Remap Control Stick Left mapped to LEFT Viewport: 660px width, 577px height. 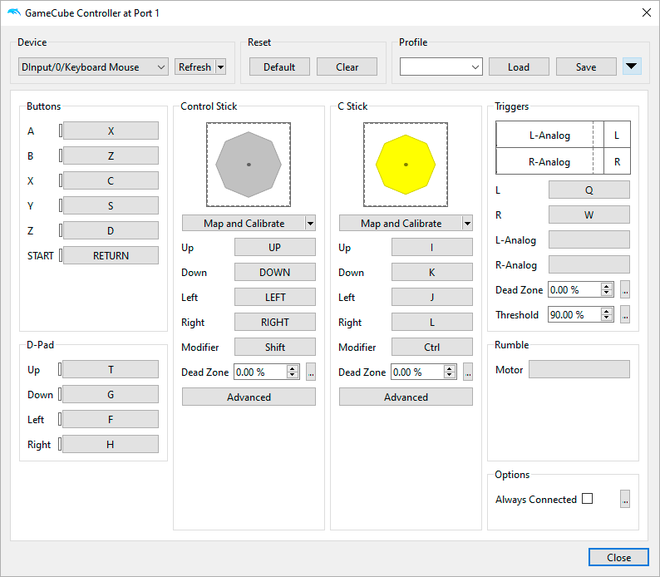(275, 297)
